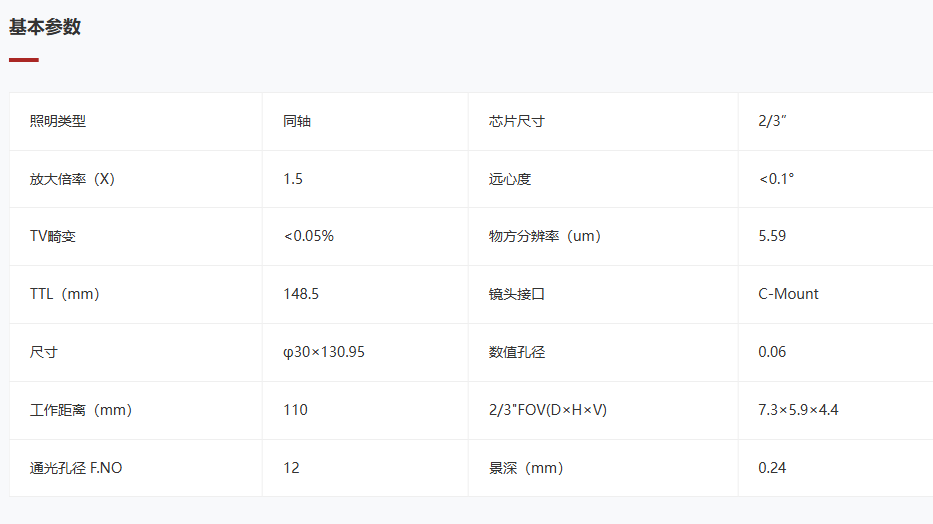Screen dimensions: 933x524
Task: Click the 远心度 label cell
Action: (x=510, y=179)
